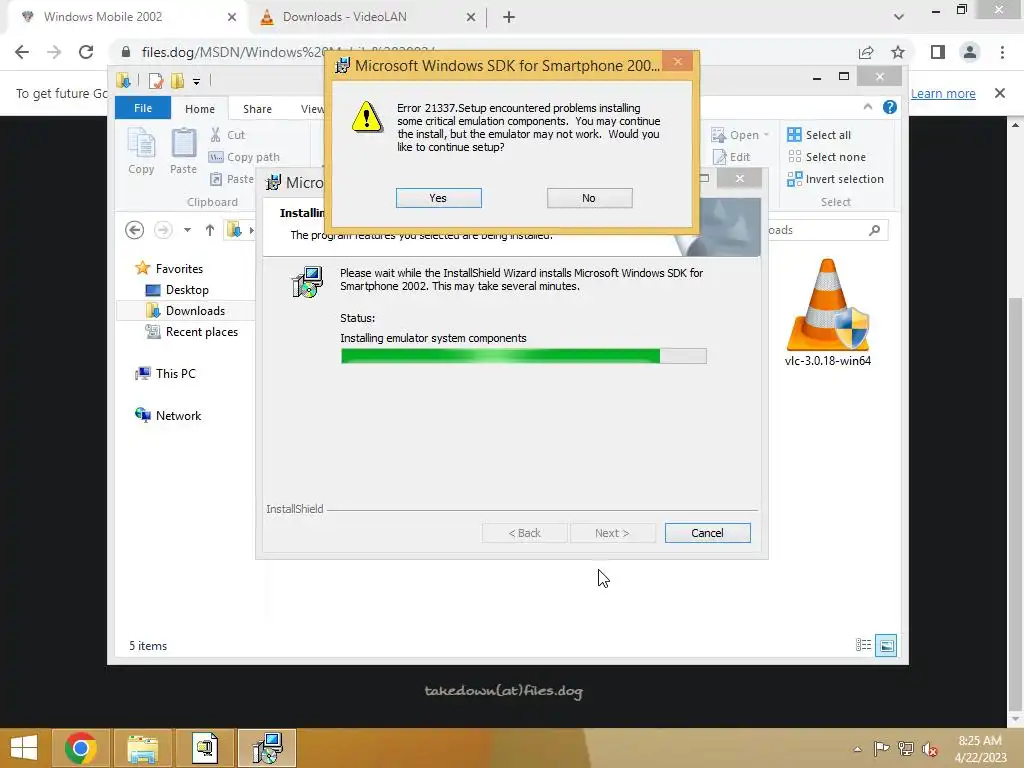Click quick access Properties icon in Explorer
1024x768 pixels.
(155, 81)
